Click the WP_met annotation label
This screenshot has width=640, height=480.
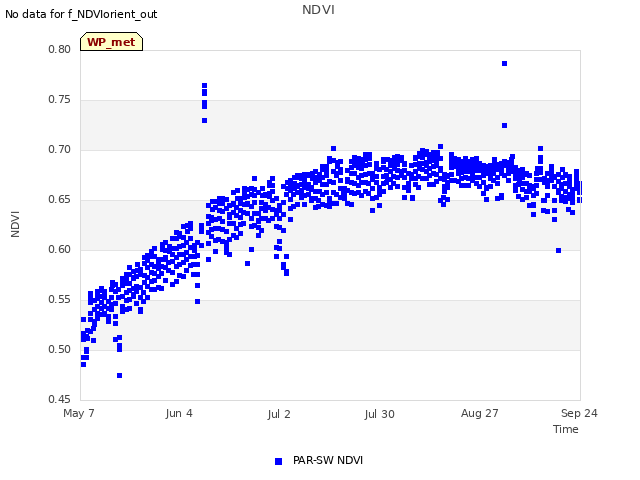pos(111,42)
